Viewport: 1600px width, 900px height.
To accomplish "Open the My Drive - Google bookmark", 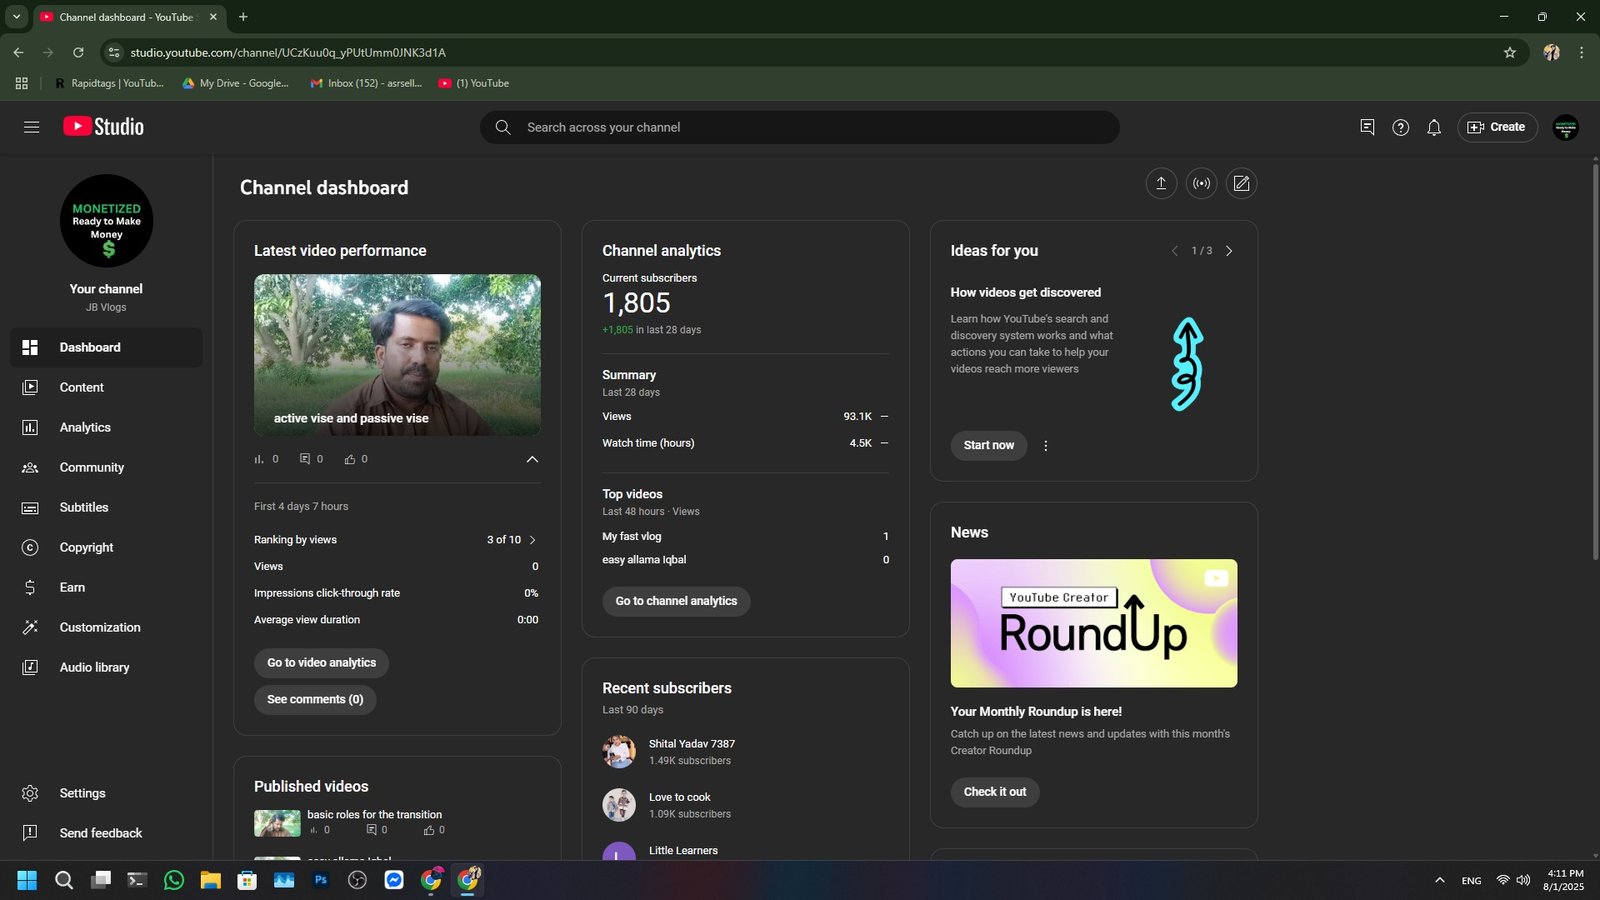I will pyautogui.click(x=236, y=83).
